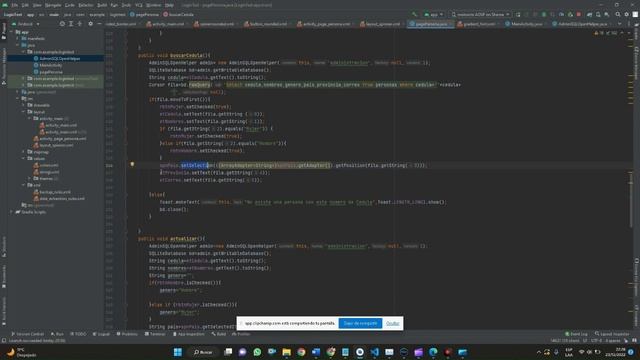Image resolution: width=640 pixels, height=360 pixels.
Task: Open Search Everywhere magnifier in the toolbar
Action: 618,14
